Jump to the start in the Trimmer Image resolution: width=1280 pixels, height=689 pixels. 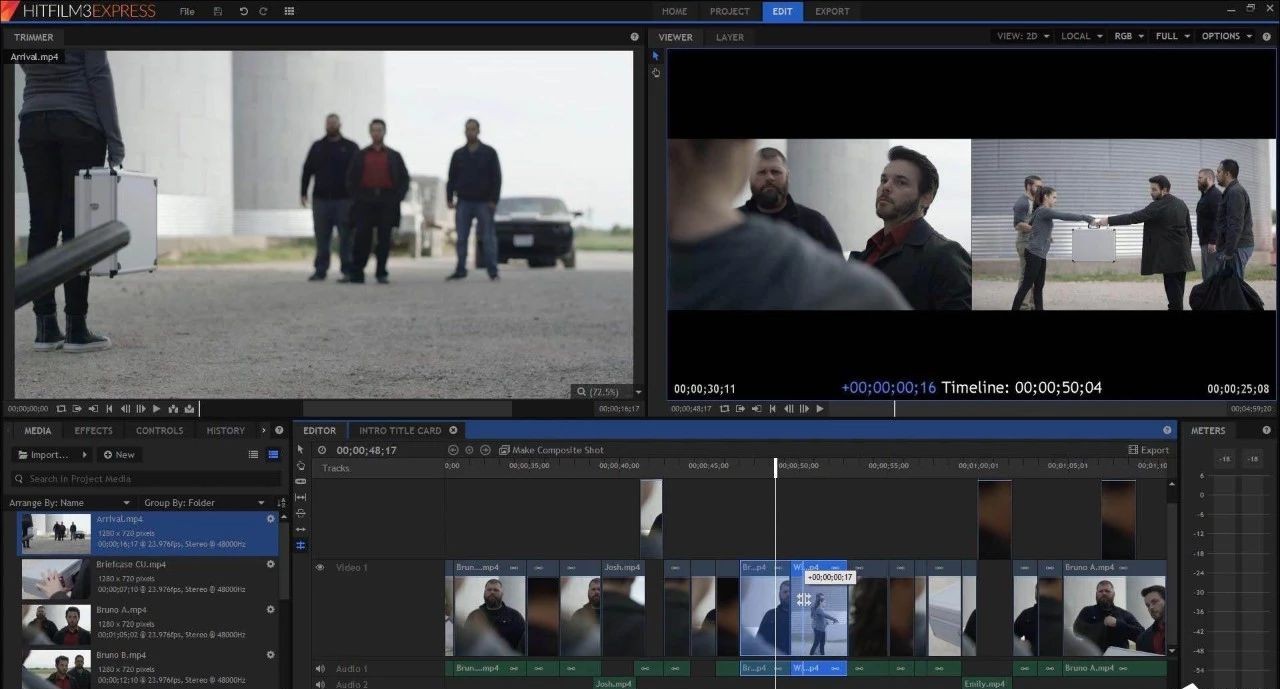tap(109, 409)
